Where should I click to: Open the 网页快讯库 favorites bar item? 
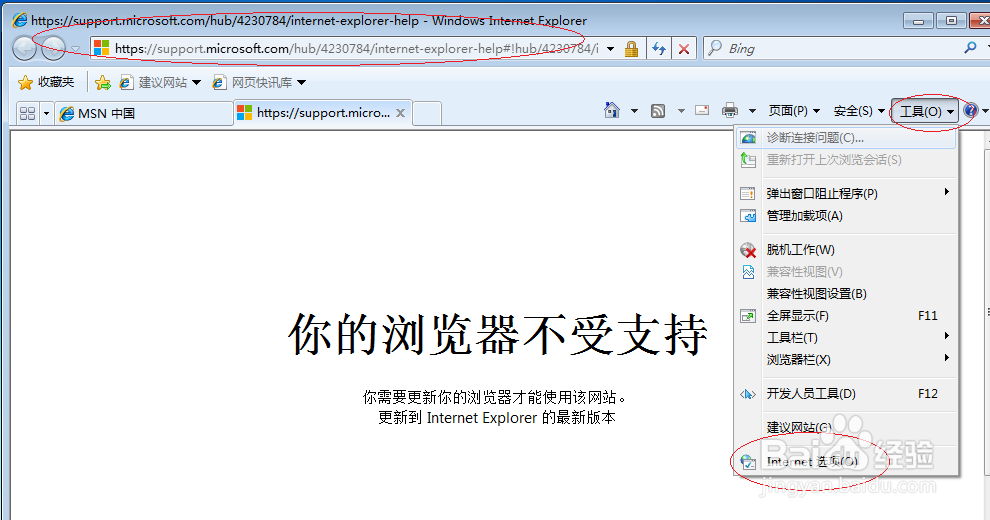(253, 83)
